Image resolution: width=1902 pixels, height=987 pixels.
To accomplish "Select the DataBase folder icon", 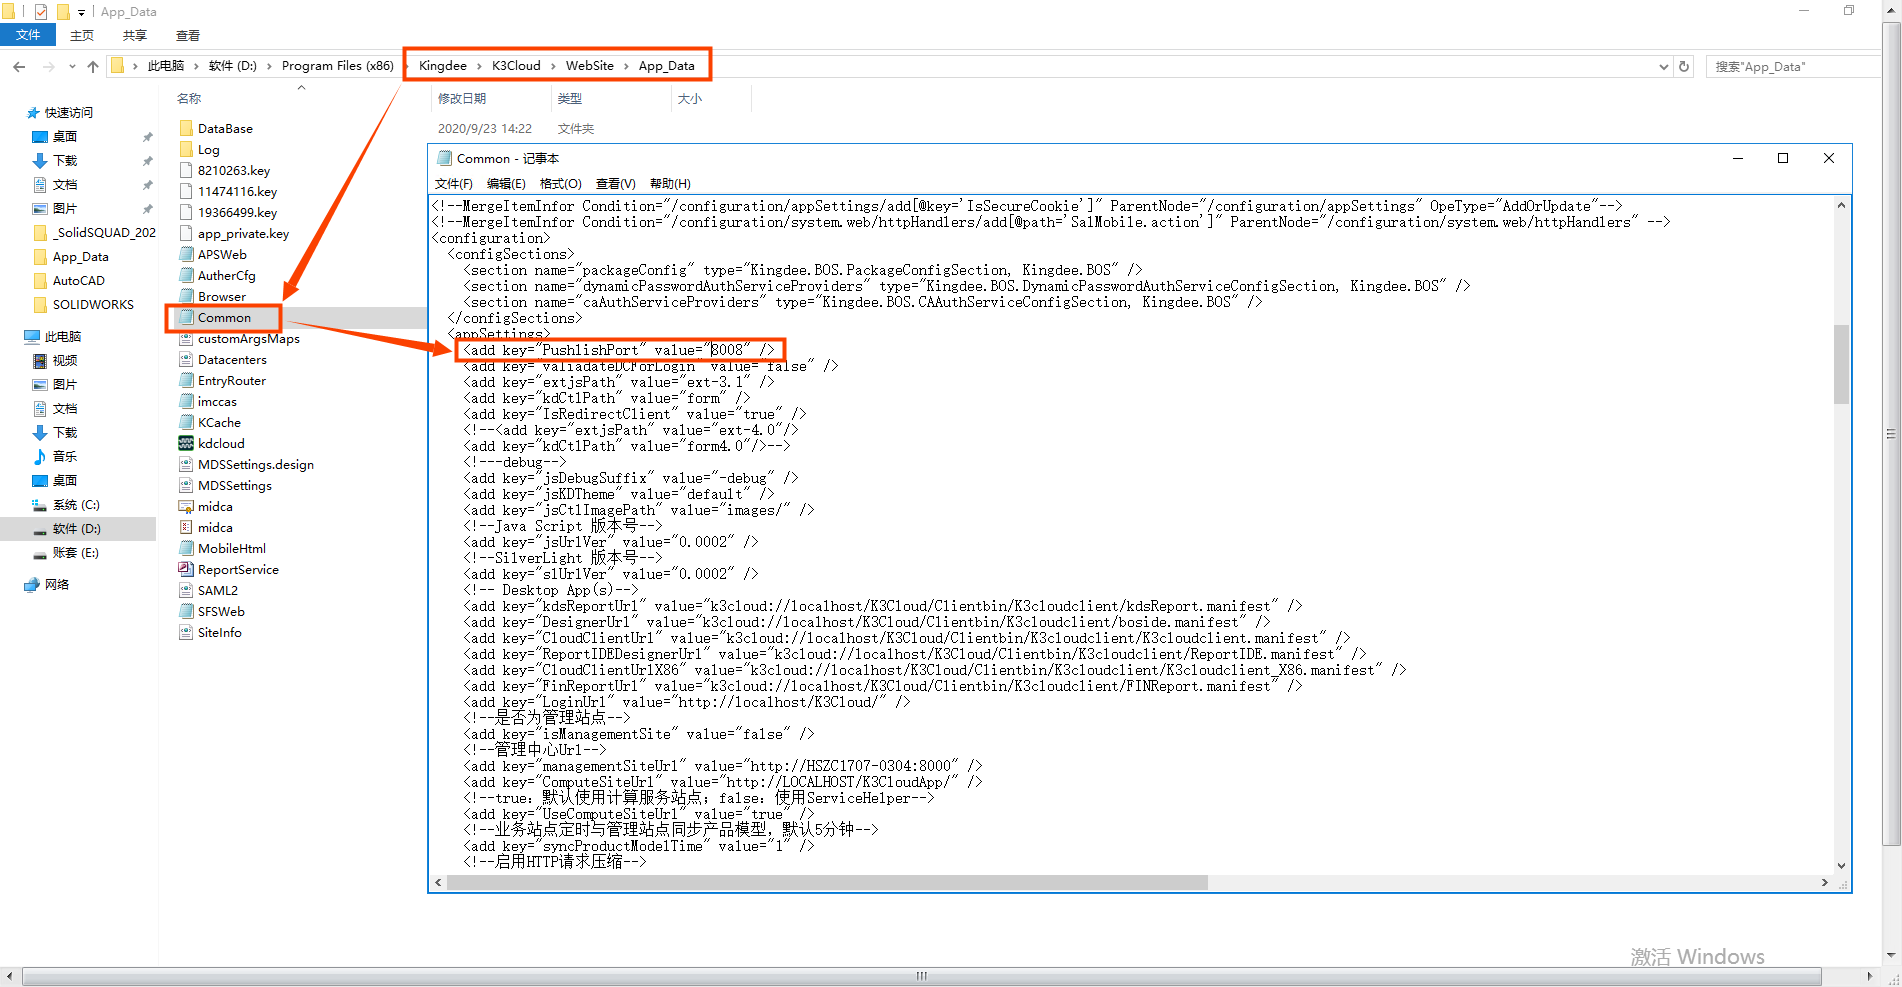I will click(186, 128).
